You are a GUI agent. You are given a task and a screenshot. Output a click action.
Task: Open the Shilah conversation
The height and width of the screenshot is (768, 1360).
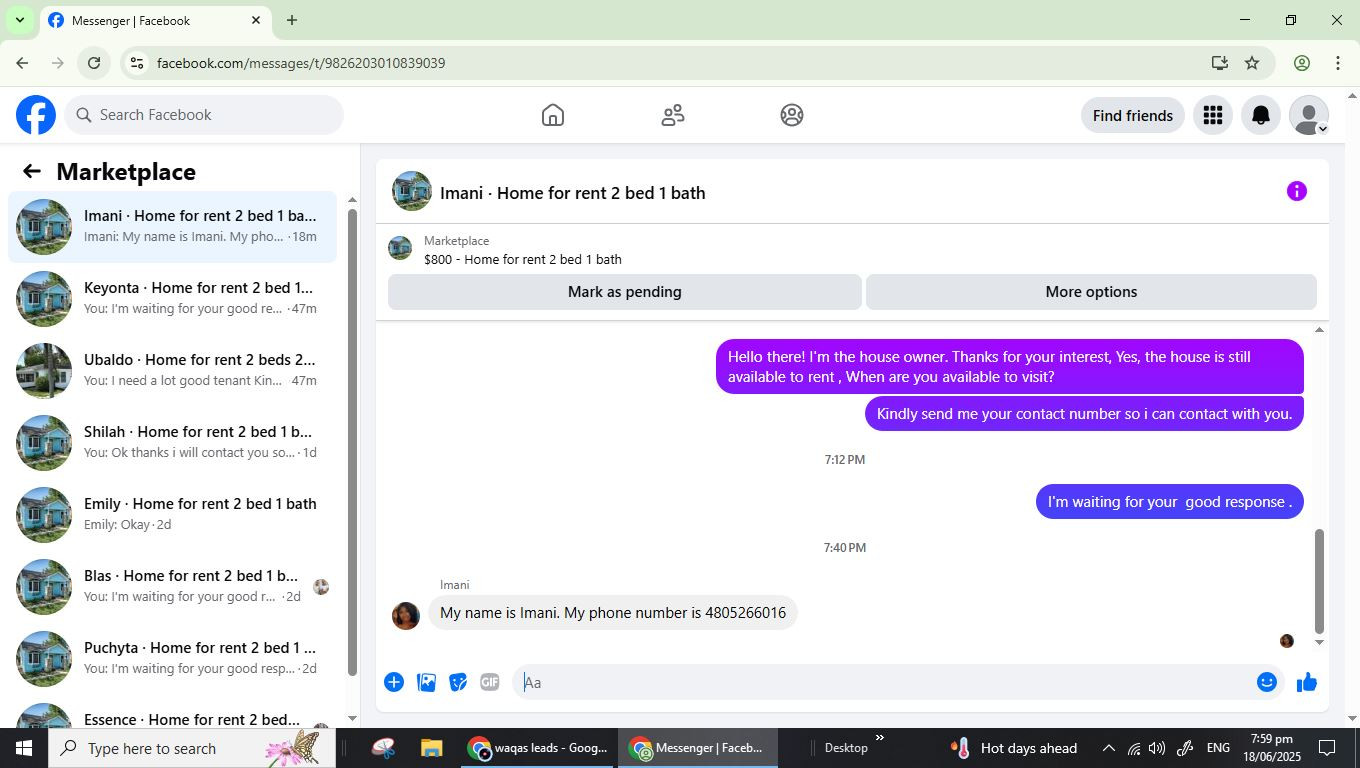172,443
